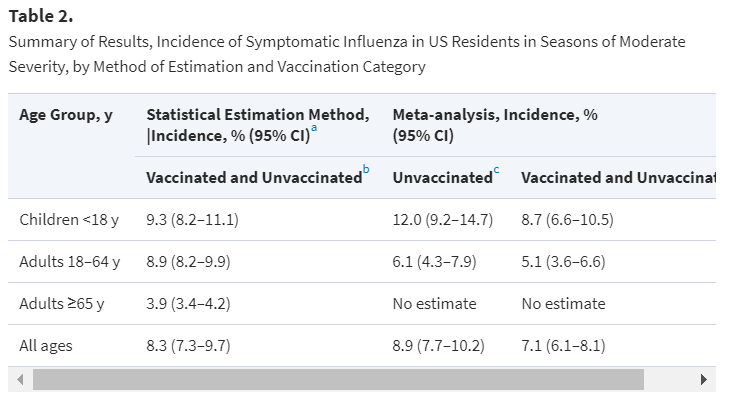Image resolution: width=741 pixels, height=397 pixels.
Task: Click the Age Group, y column header
Action: point(66,115)
